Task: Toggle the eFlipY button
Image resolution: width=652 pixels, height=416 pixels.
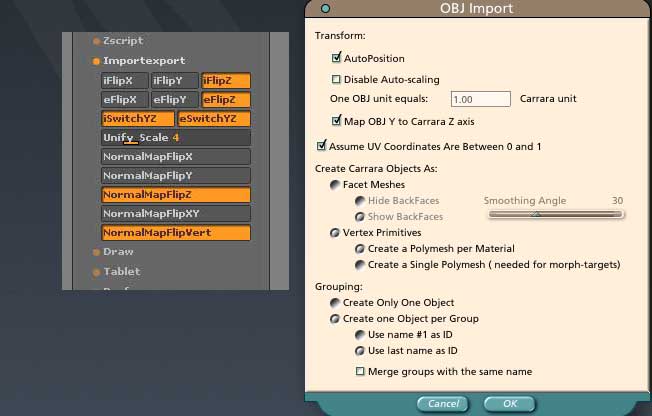Action: pos(174,100)
